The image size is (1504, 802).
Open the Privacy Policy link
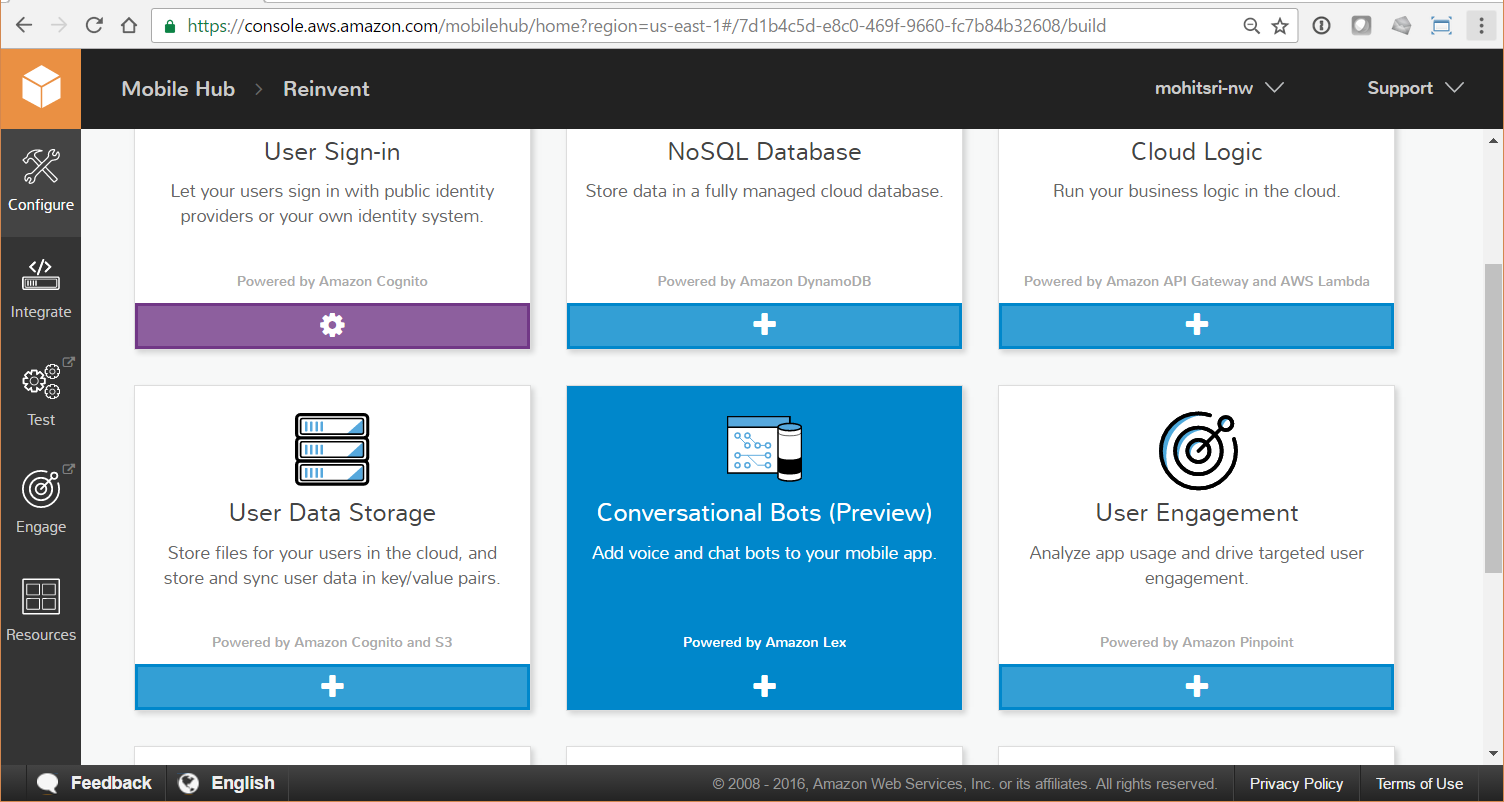1296,783
